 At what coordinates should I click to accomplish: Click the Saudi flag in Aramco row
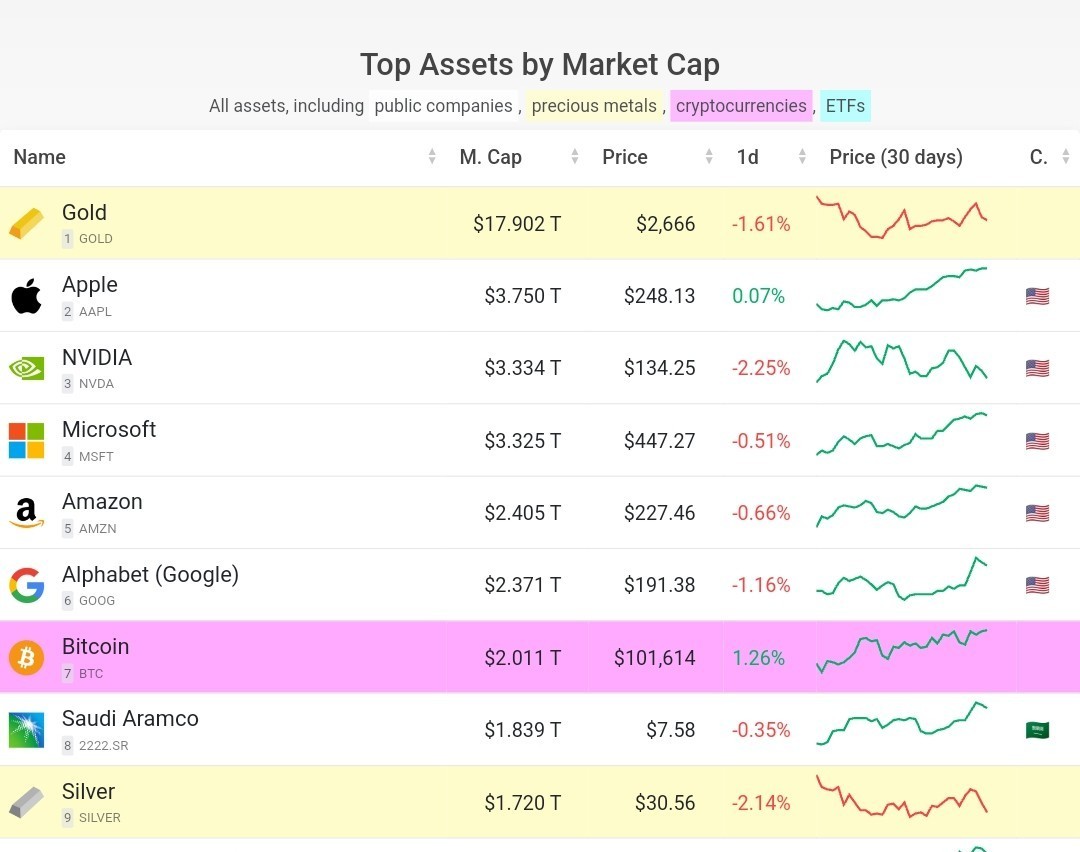tap(1037, 730)
